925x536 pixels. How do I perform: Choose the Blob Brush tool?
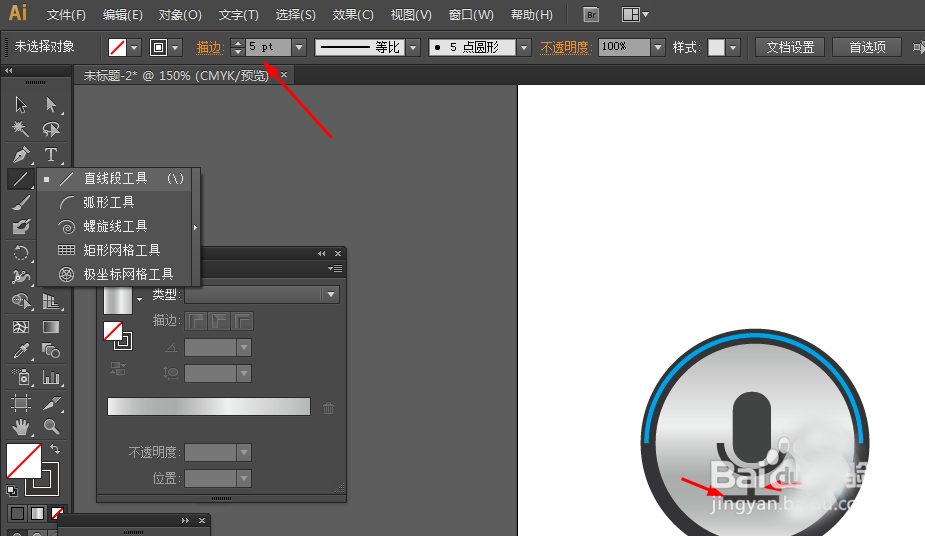click(21, 226)
